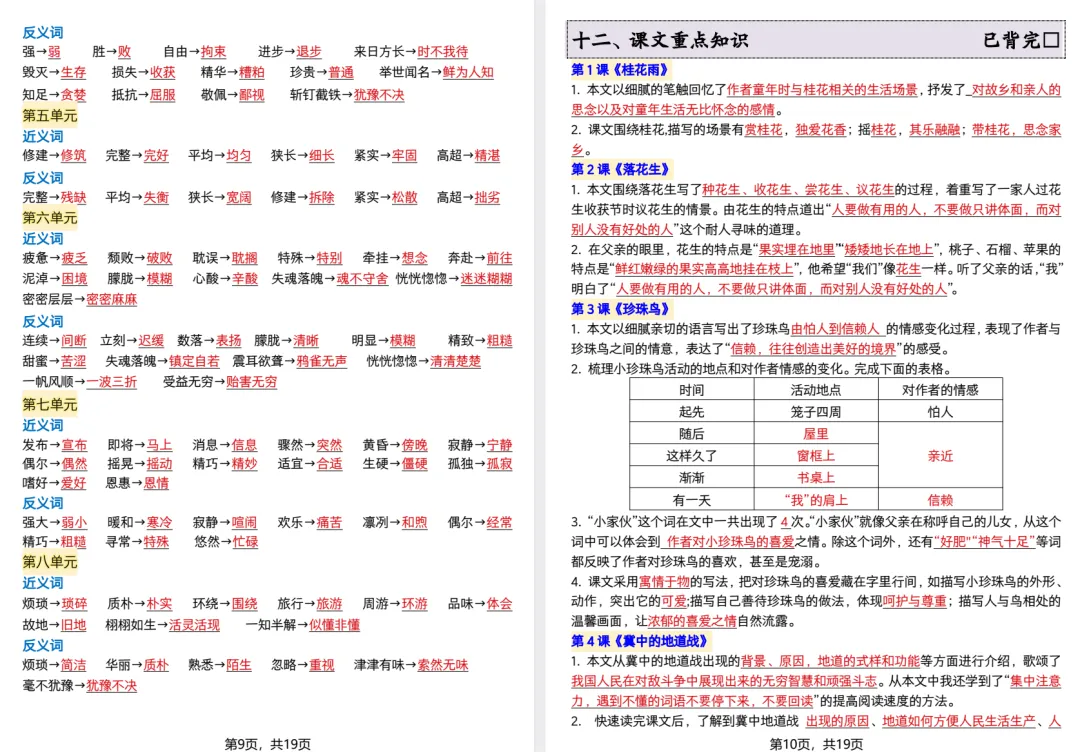1080x752 pixels.
Task: Click the red table cell 窗框上
Action: (x=816, y=456)
